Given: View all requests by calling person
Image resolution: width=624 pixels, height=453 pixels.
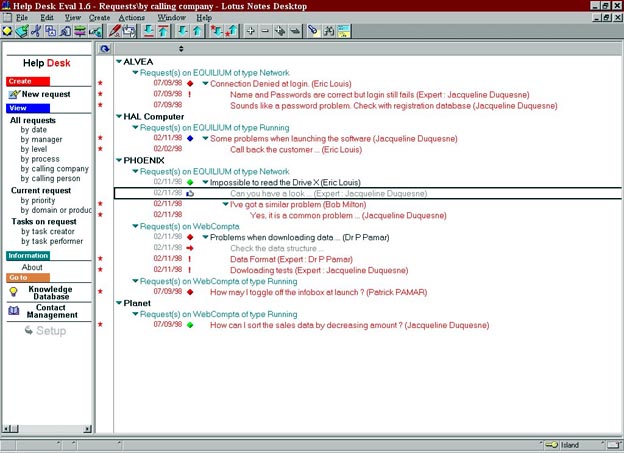Looking at the screenshot, I should 51,178.
